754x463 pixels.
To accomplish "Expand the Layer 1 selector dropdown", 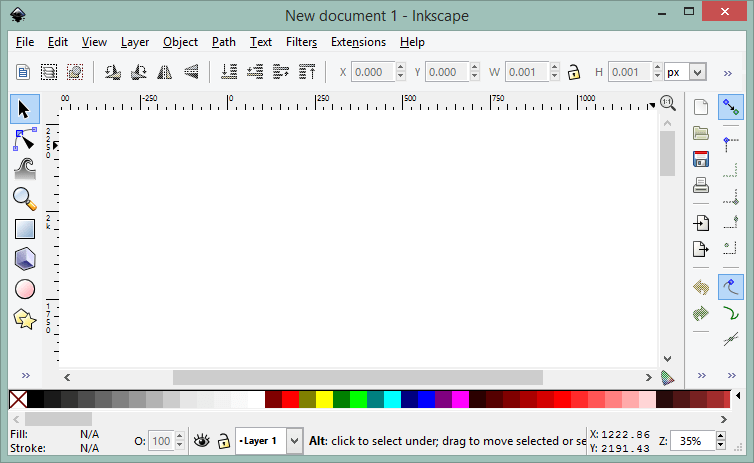I will [x=295, y=441].
